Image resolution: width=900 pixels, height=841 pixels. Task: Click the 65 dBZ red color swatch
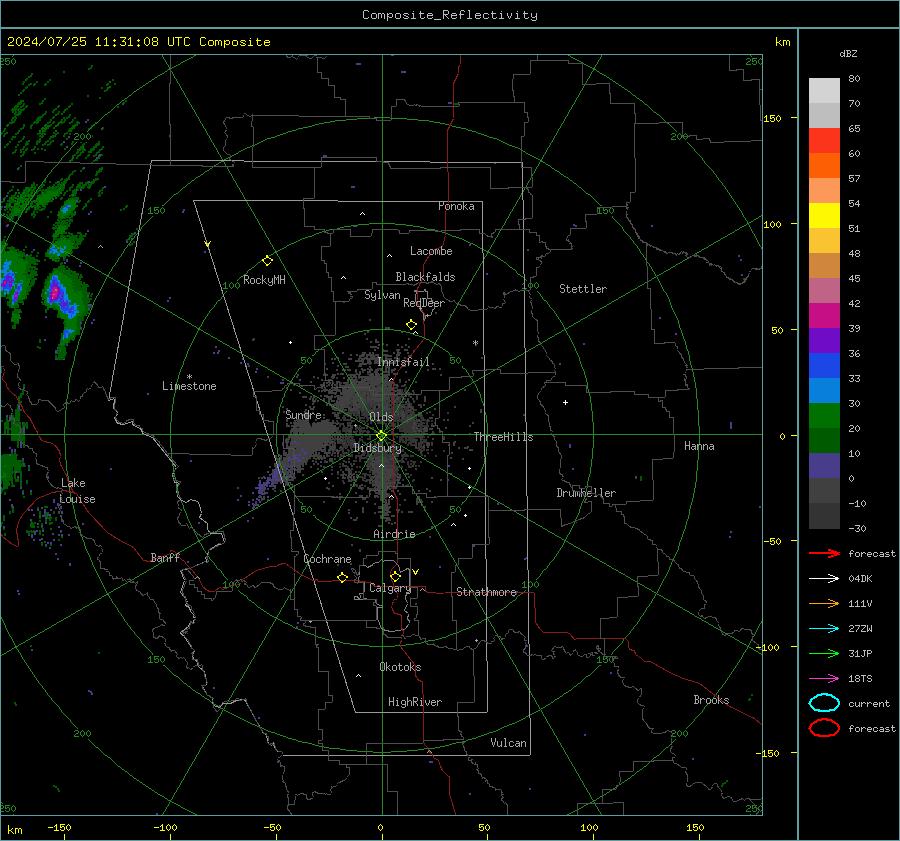pyautogui.click(x=824, y=140)
